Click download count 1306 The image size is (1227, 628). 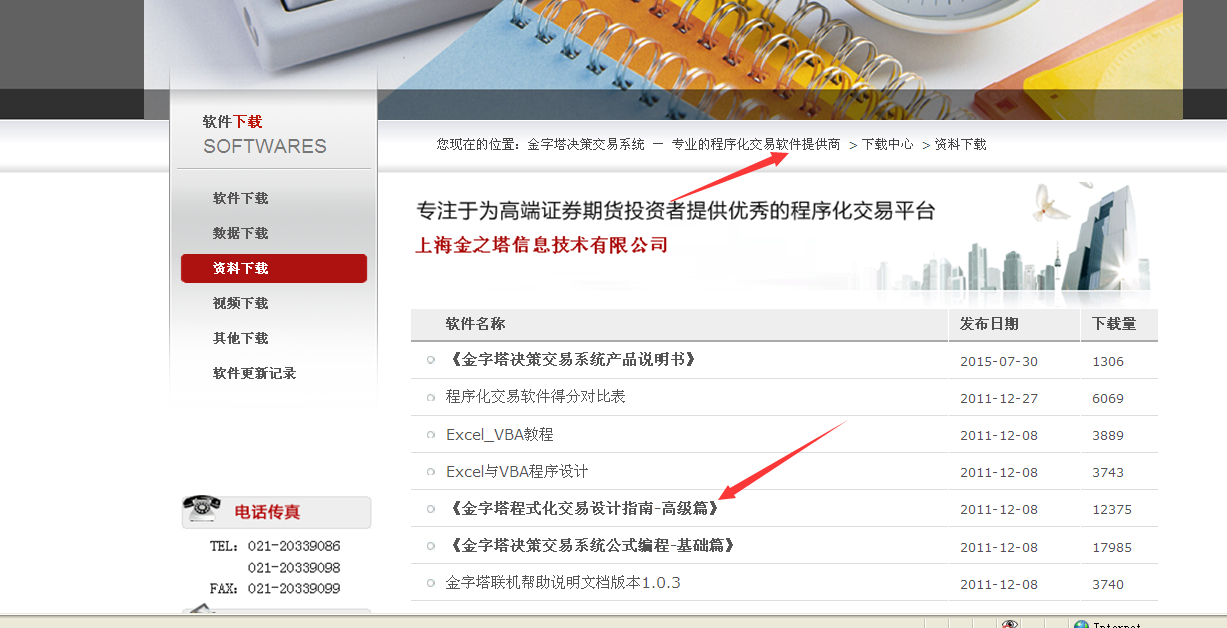pos(1108,362)
